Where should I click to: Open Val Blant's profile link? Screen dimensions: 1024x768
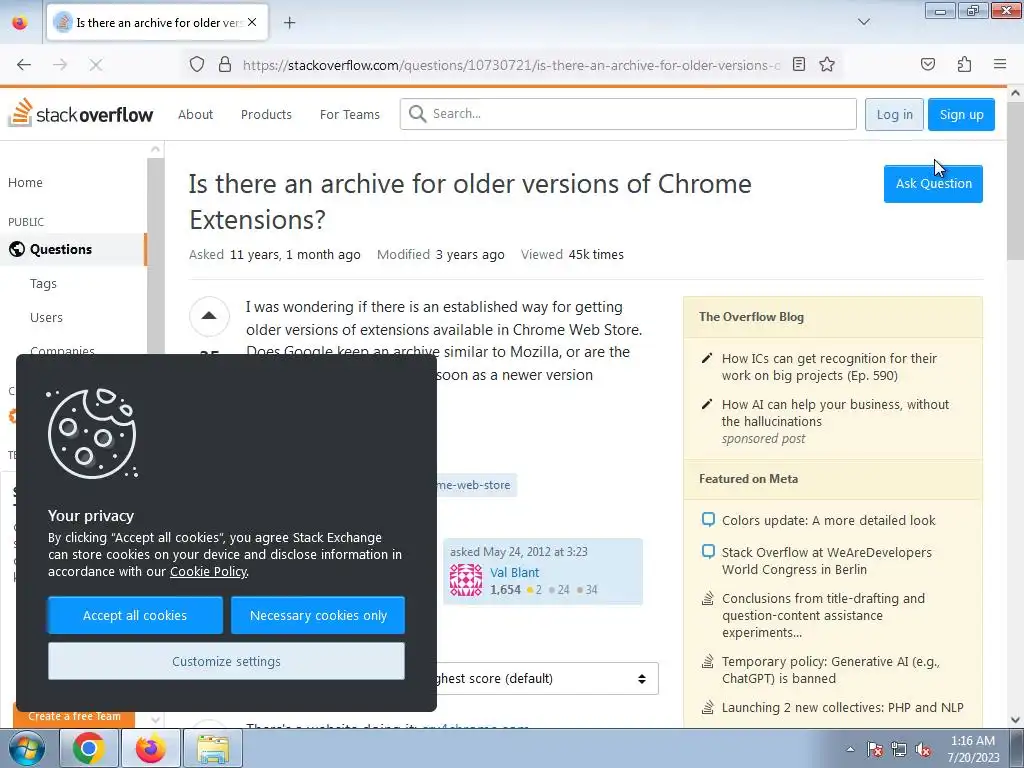coord(515,572)
